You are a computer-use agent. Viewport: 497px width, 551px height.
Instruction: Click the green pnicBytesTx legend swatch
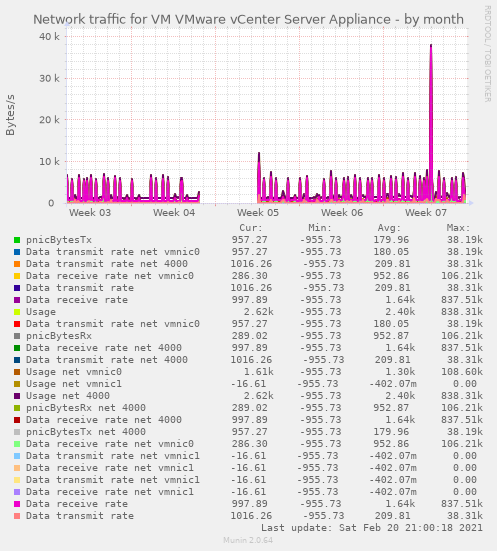pos(17,240)
